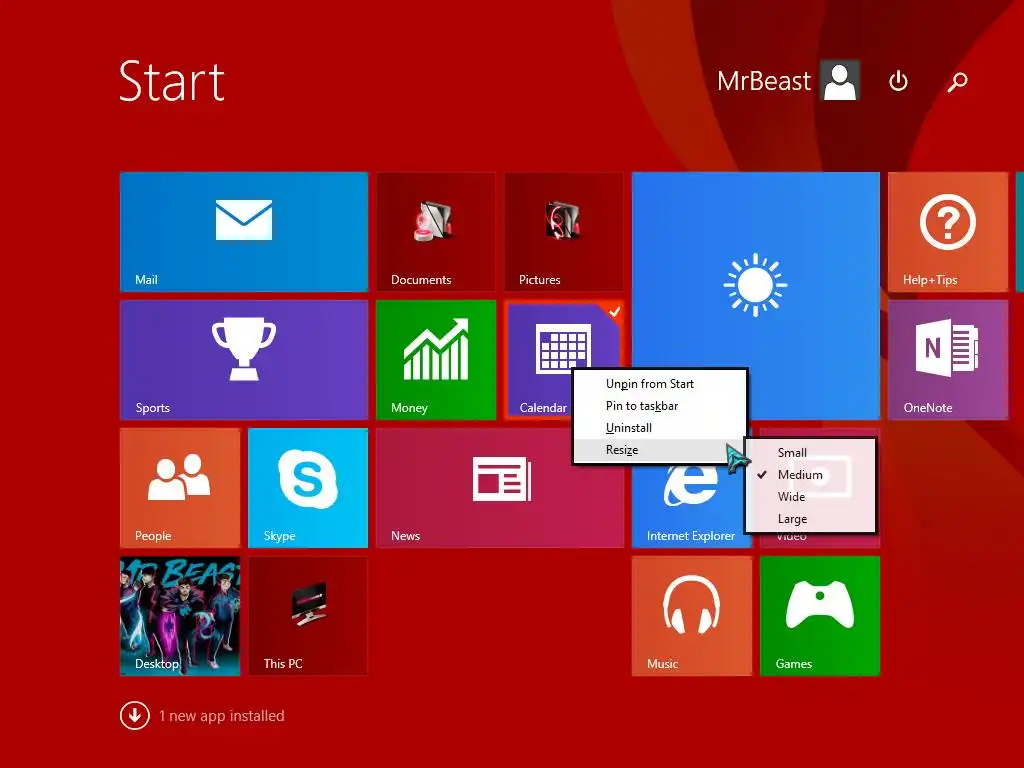Open the People tile

[x=180, y=487]
